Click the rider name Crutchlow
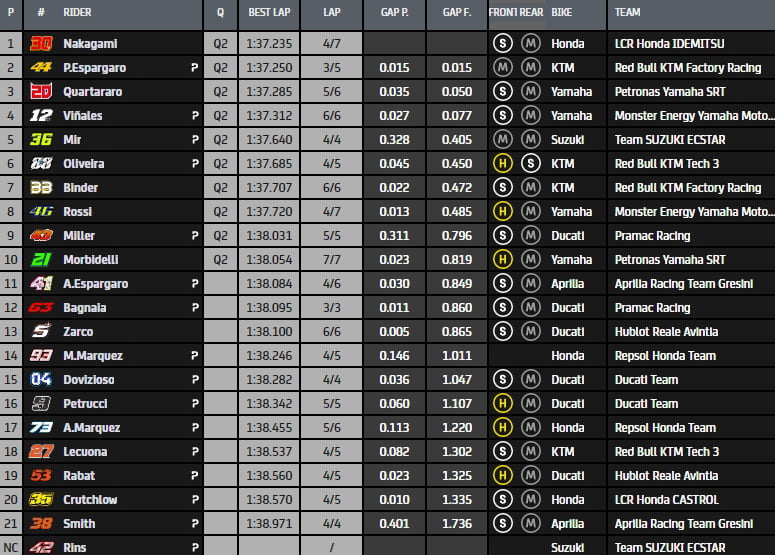Image resolution: width=775 pixels, height=555 pixels. (91, 499)
